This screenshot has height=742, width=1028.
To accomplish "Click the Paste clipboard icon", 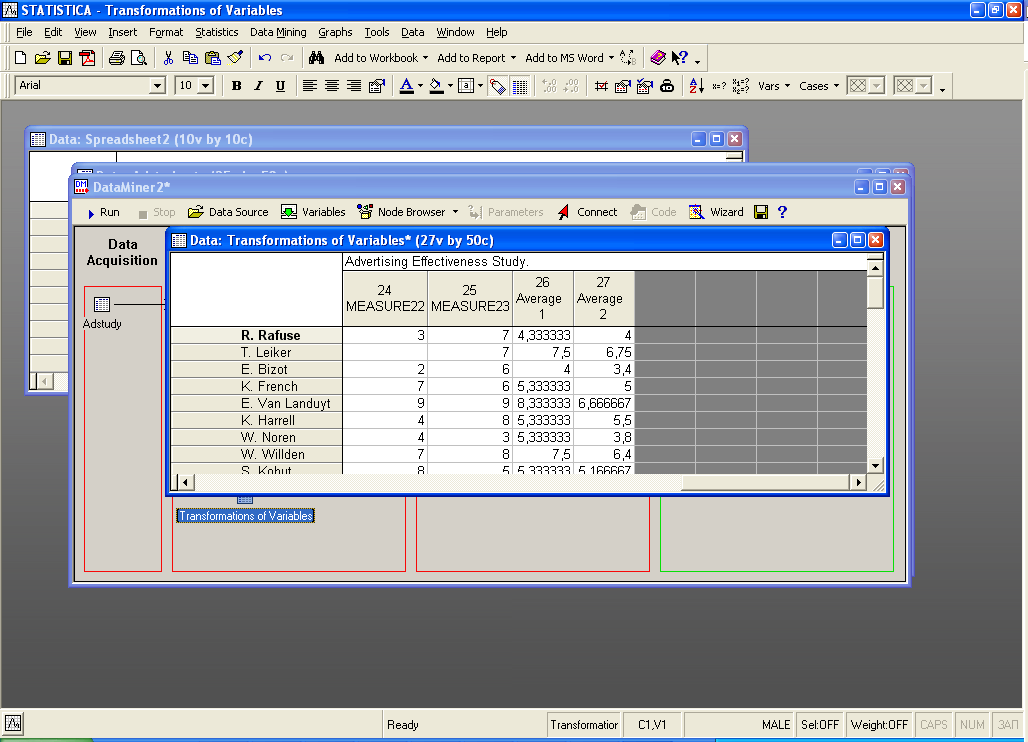I will (x=212, y=58).
